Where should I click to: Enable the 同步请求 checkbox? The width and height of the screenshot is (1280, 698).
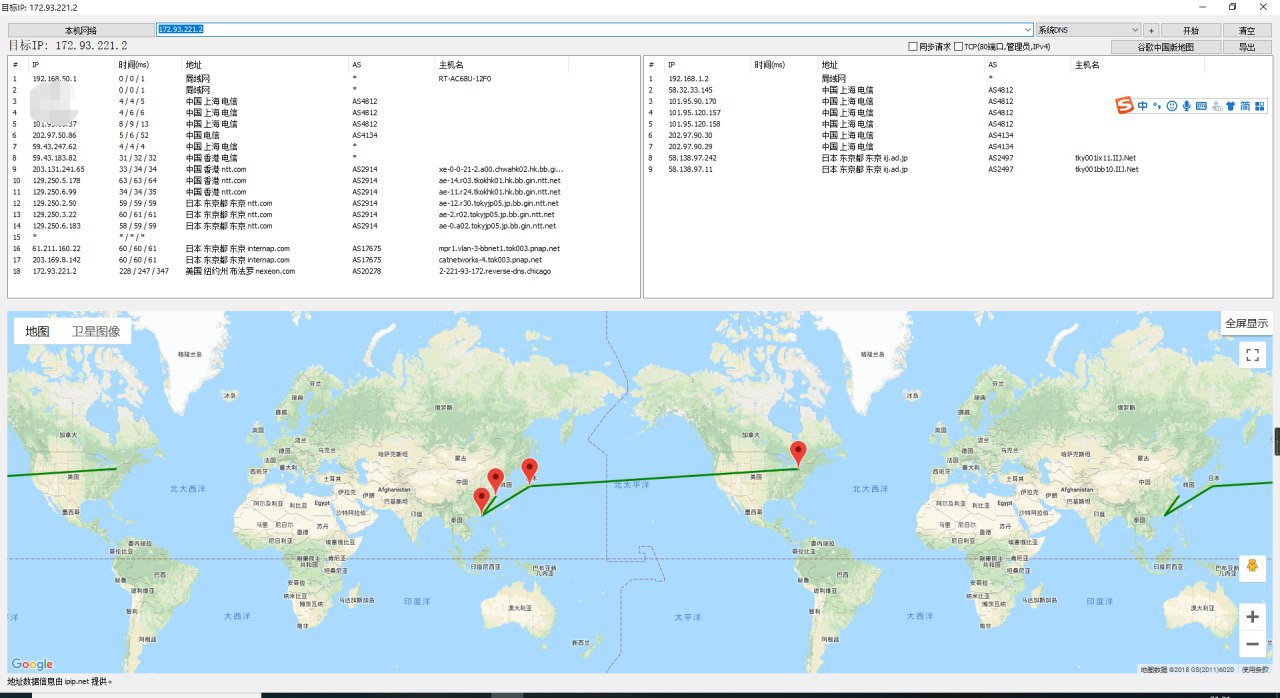[x=912, y=47]
